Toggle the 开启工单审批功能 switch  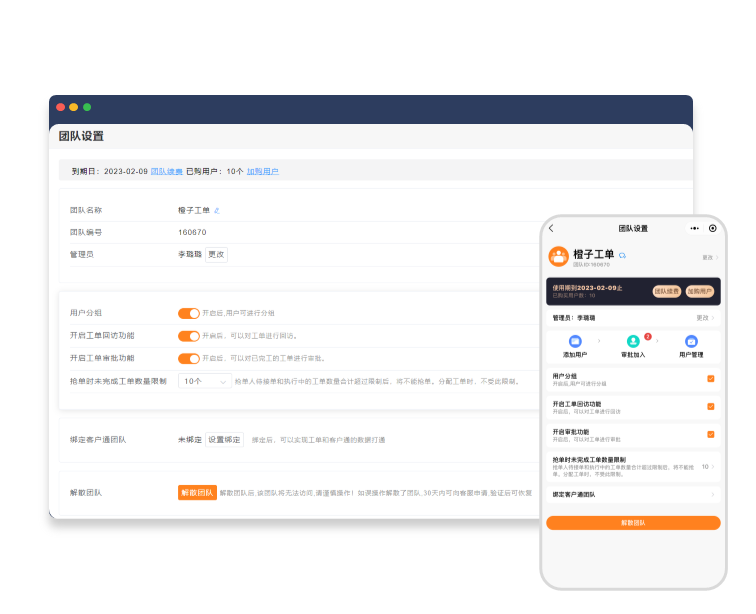click(189, 358)
